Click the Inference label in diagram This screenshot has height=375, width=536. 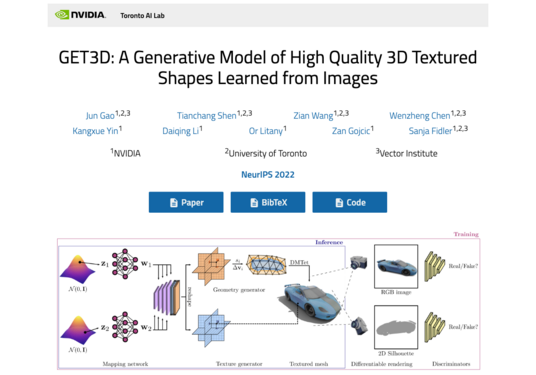coord(329,242)
